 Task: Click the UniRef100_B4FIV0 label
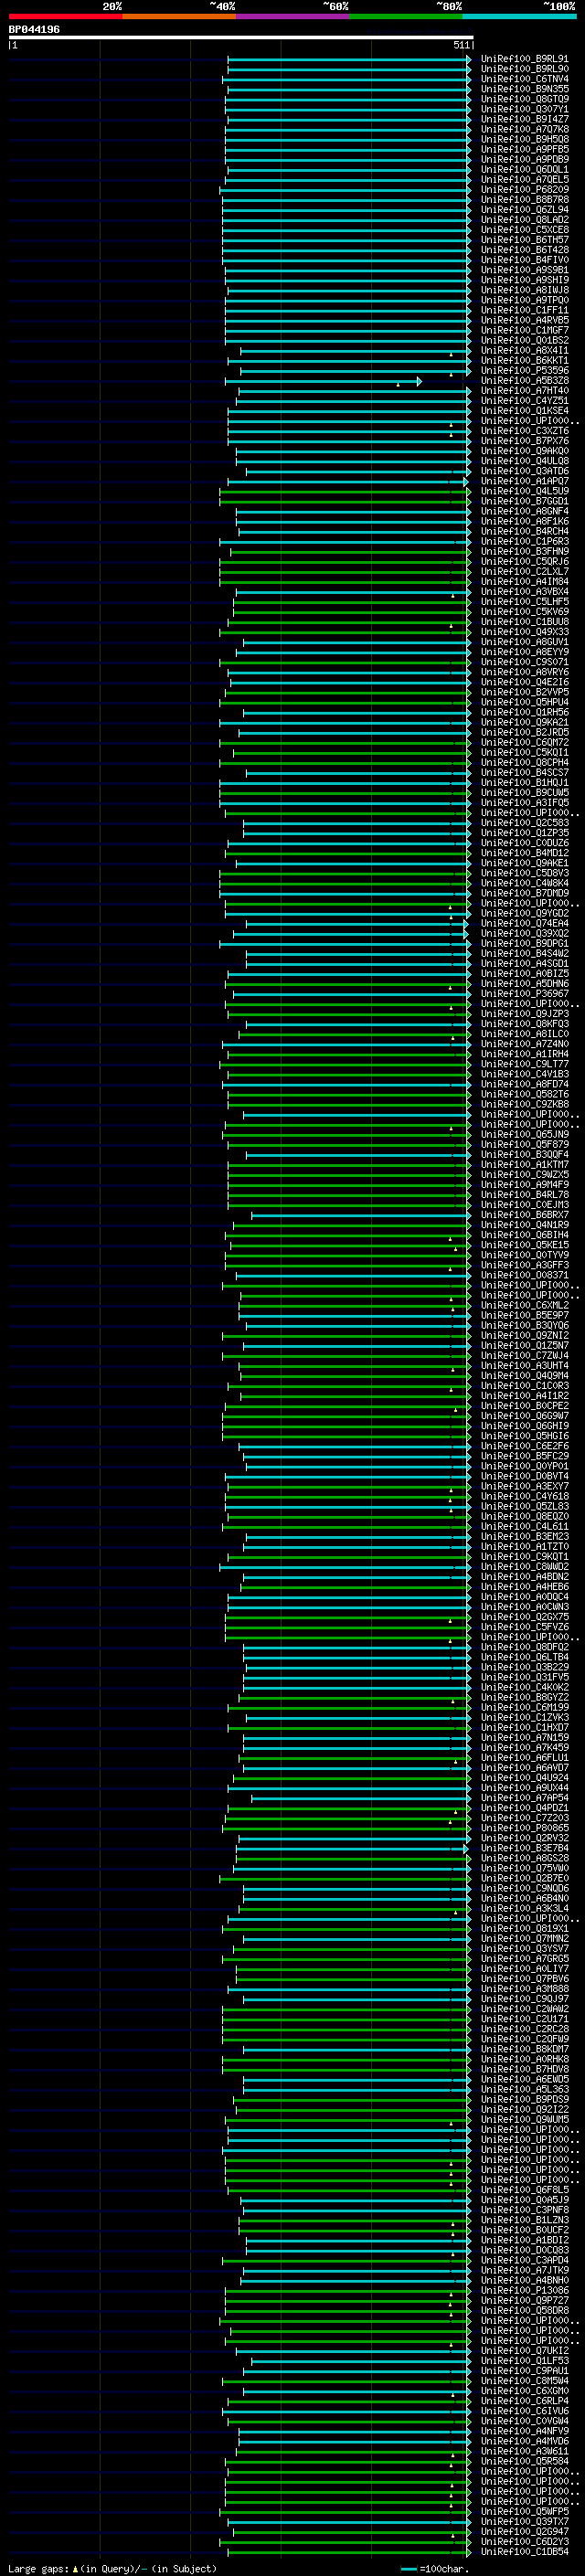click(x=524, y=260)
